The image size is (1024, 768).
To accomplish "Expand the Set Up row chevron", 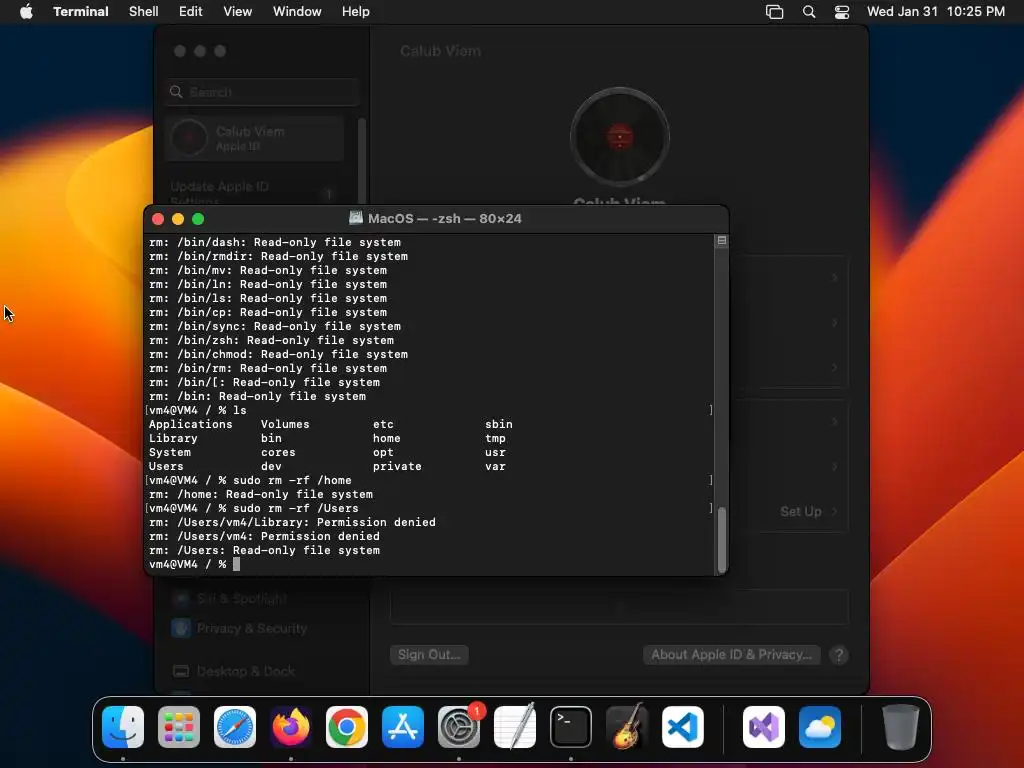I will click(835, 511).
